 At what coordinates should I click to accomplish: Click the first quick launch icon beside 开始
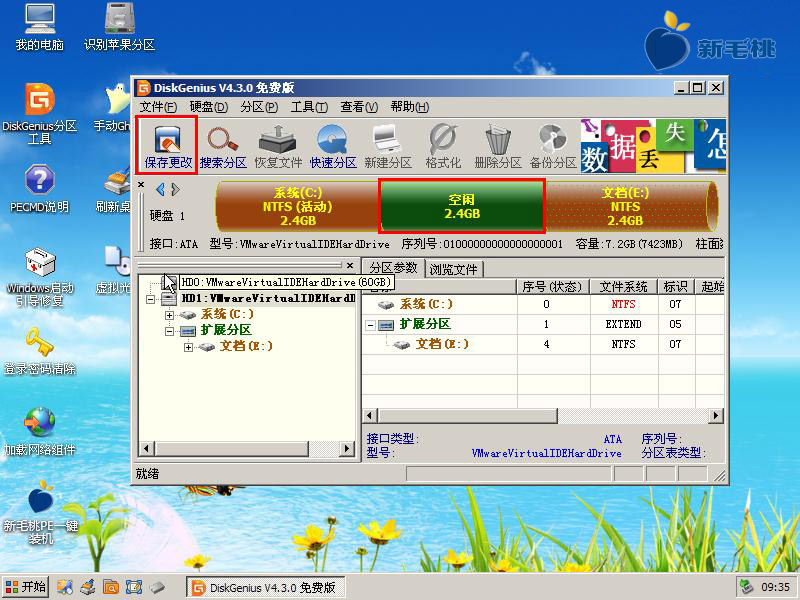(x=64, y=587)
